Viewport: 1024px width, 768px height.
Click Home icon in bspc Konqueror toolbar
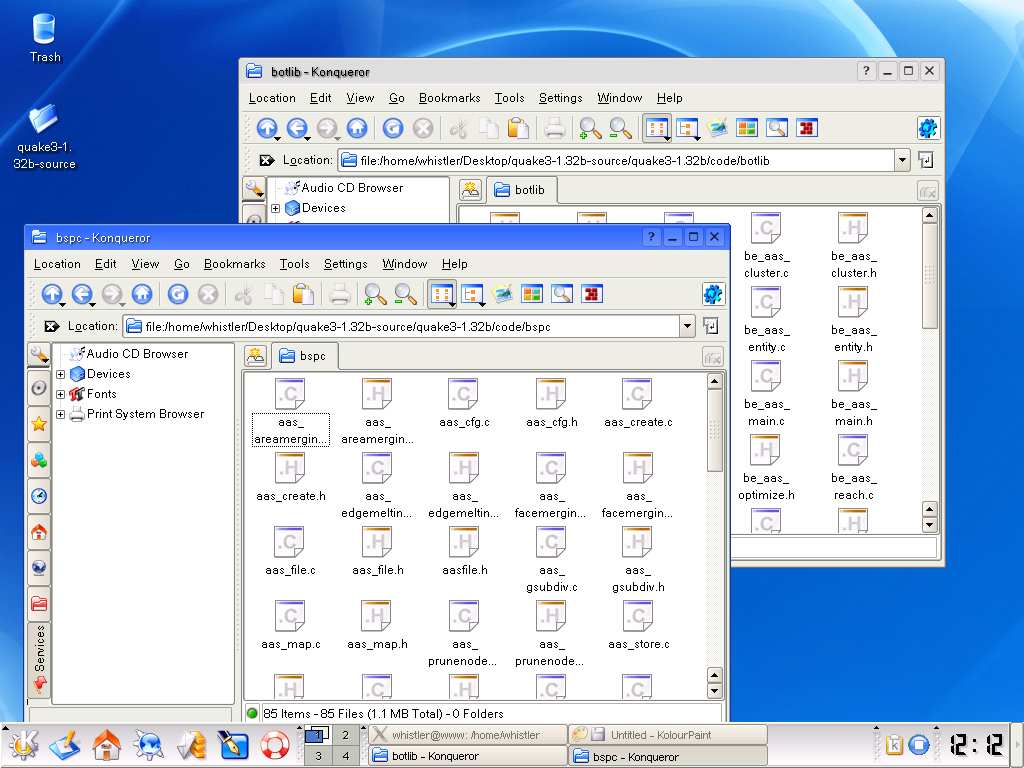(x=142, y=295)
